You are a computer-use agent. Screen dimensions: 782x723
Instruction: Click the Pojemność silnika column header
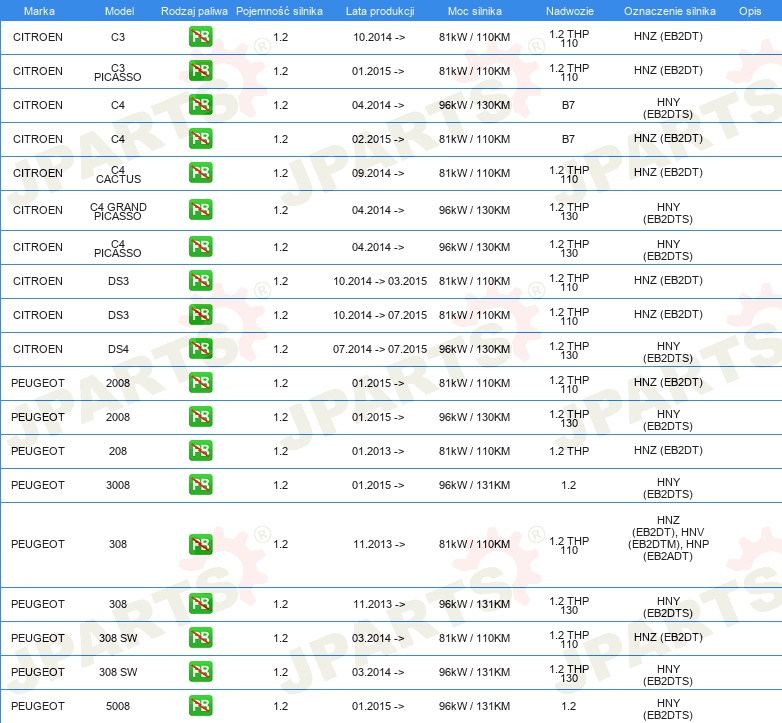click(279, 11)
